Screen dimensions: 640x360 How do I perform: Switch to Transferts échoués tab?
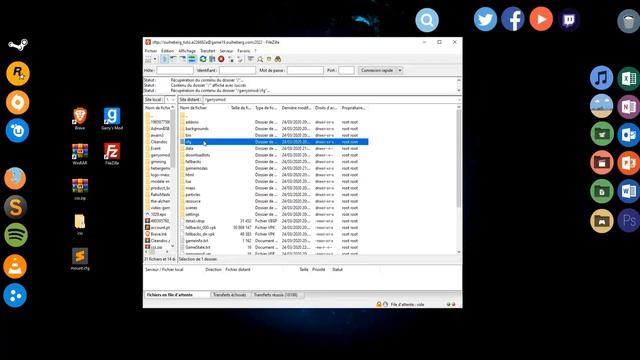pyautogui.click(x=230, y=295)
